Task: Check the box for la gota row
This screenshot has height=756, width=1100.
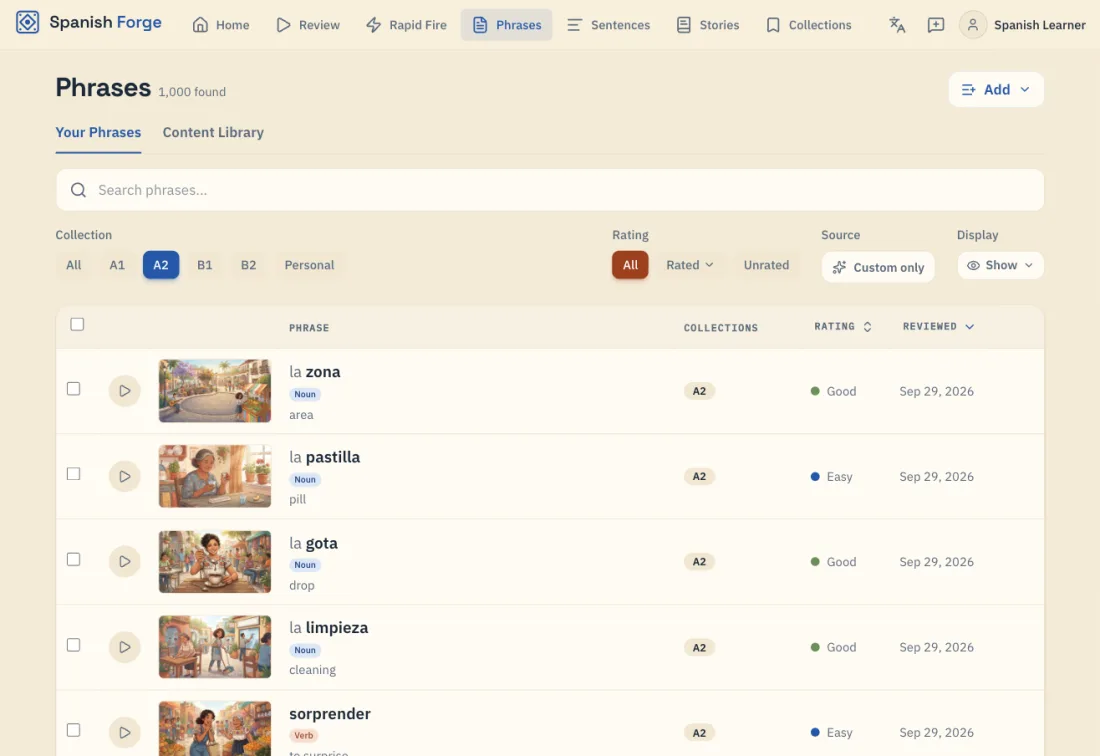Action: point(74,560)
